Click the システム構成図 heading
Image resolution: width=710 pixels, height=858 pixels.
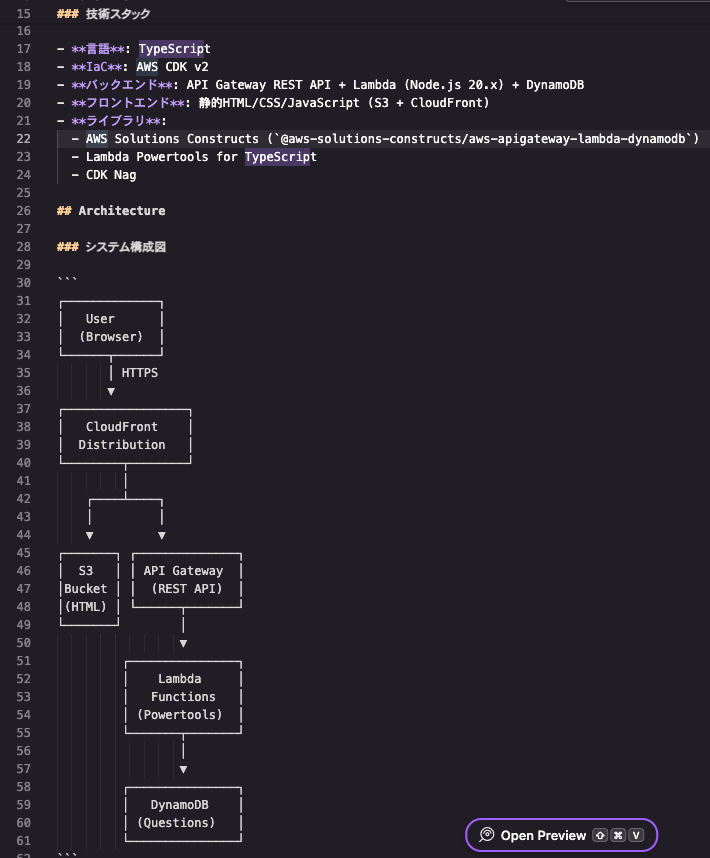[x=125, y=247]
